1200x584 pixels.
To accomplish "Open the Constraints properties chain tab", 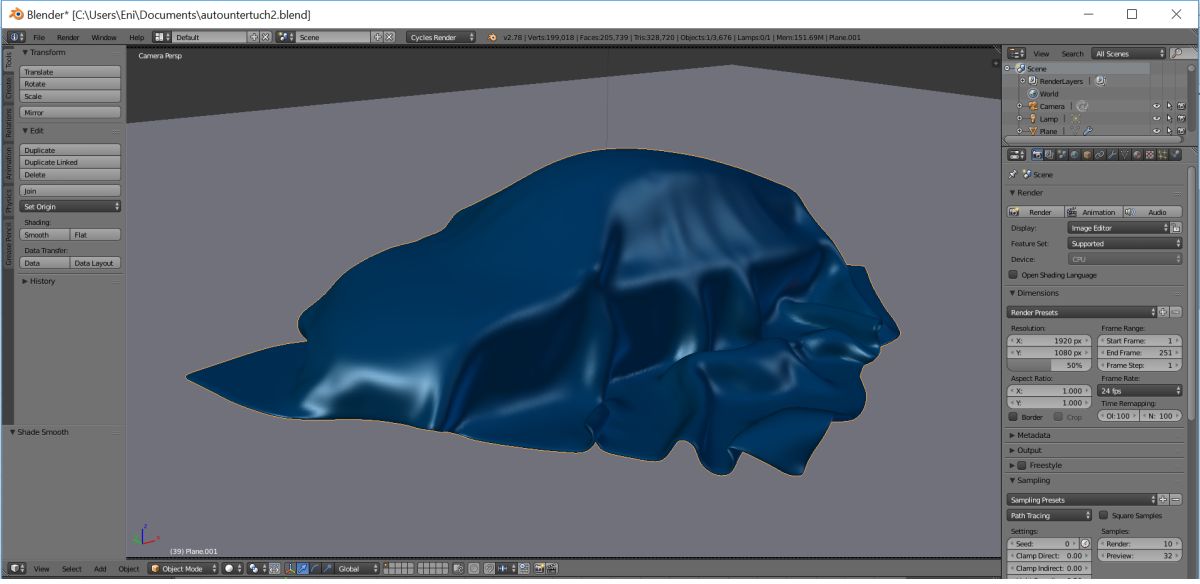I will 1099,155.
